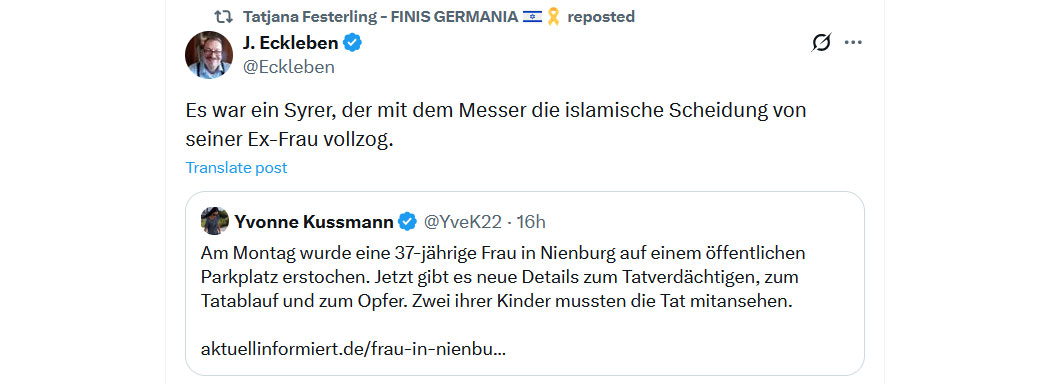Open Yvonne Kussmann's small avatar
Image resolution: width=1050 pixels, height=384 pixels.
[214, 220]
